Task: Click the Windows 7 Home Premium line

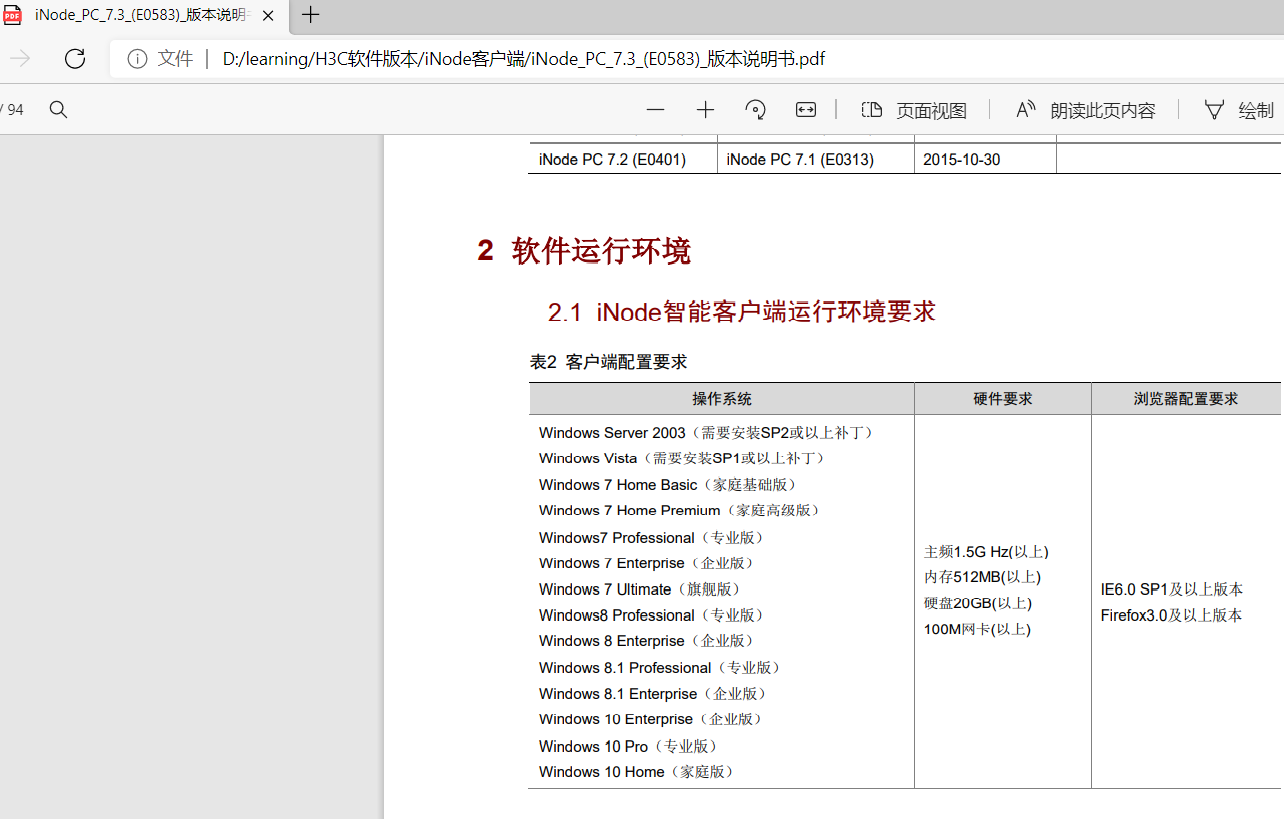Action: click(681, 510)
